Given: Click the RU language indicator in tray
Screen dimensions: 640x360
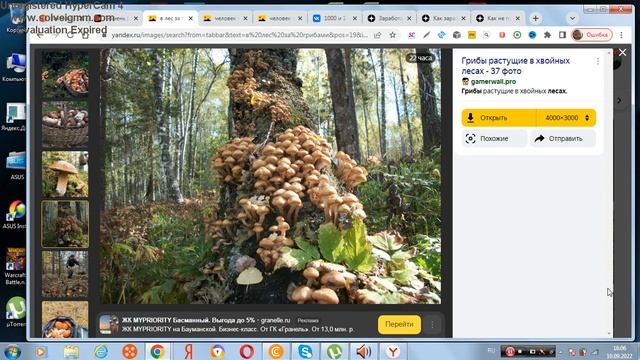Looking at the screenshot, I should click(491, 351).
